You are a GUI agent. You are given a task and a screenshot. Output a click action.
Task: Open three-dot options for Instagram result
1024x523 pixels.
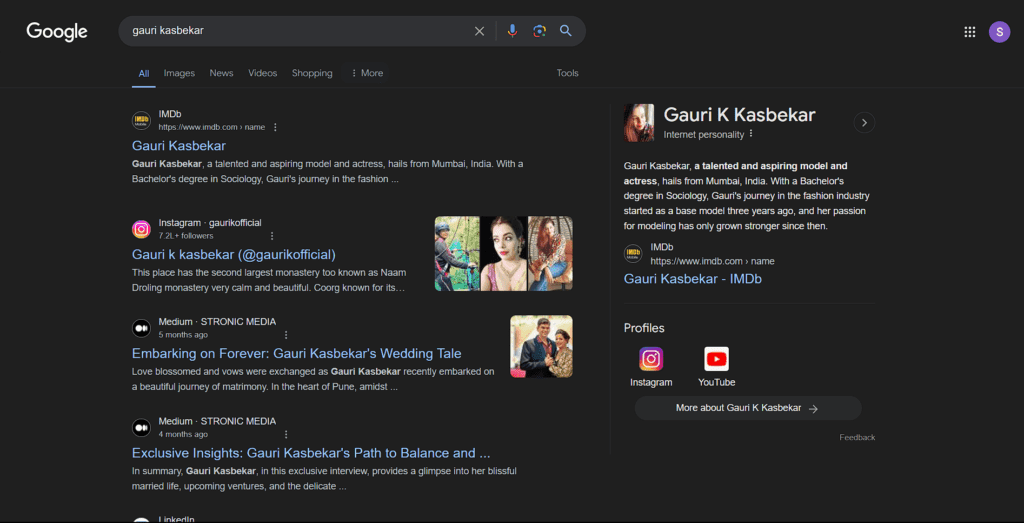(272, 236)
